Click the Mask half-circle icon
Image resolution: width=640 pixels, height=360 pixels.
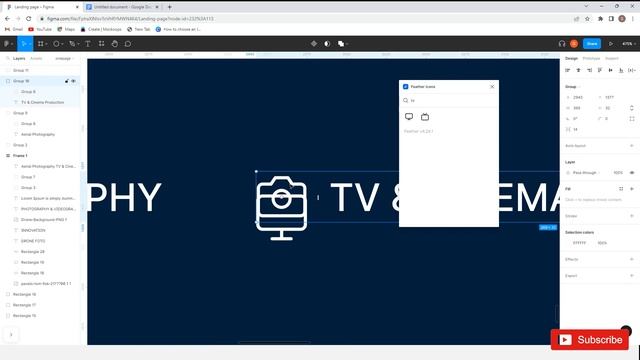point(327,44)
